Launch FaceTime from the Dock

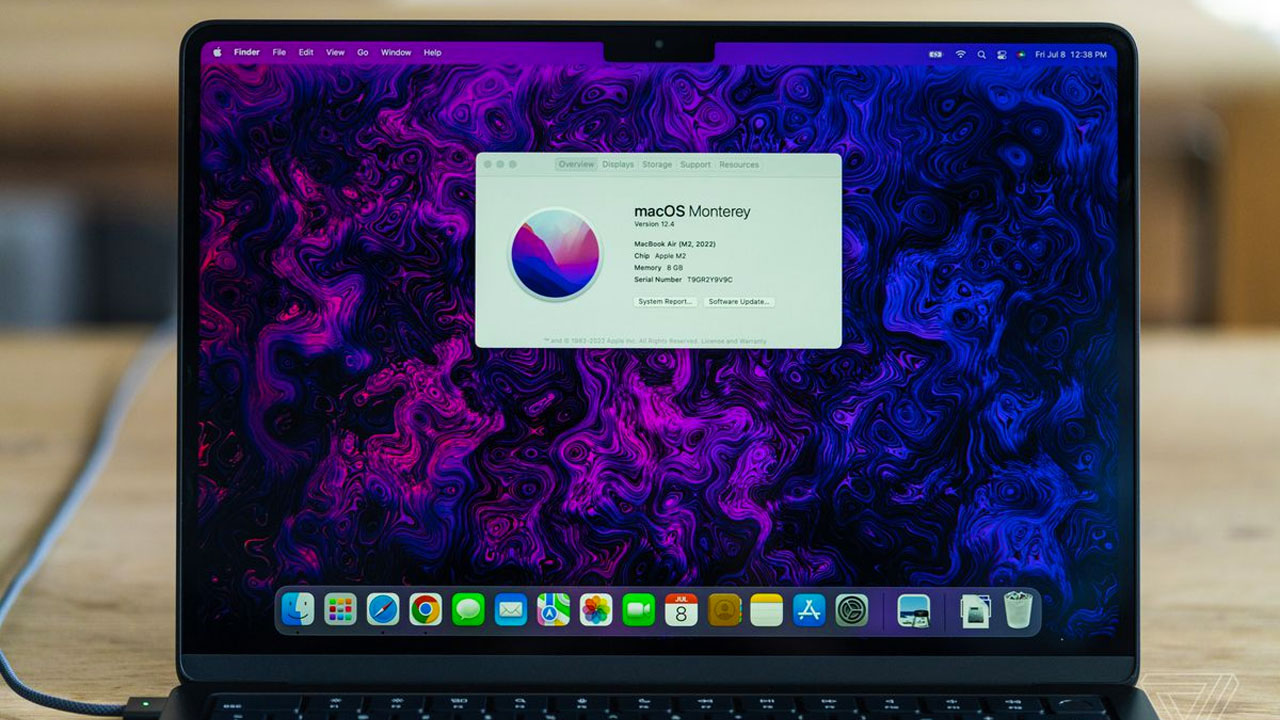(x=638, y=609)
